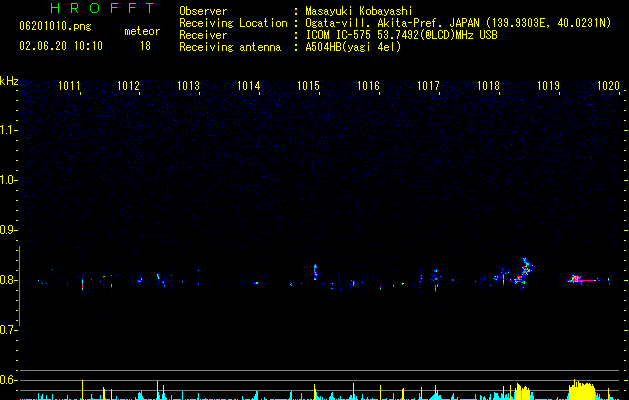Image resolution: width=629 pixels, height=400 pixels.
Task: Click frequency axis label 1.0
Action: click(x=8, y=180)
